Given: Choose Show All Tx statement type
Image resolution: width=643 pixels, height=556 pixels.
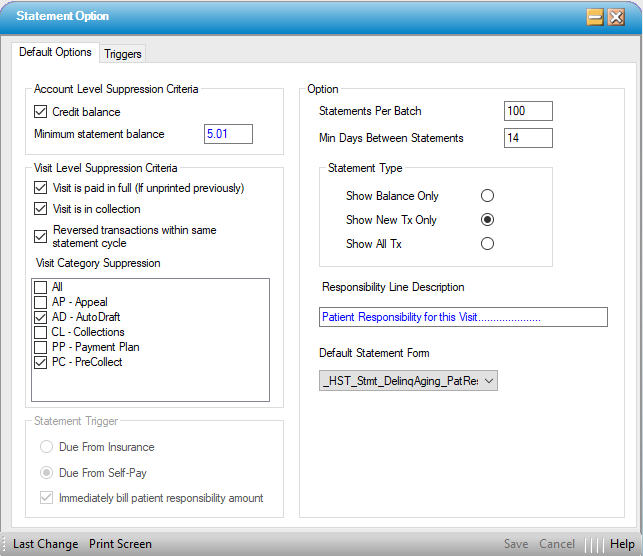Looking at the screenshot, I should pos(487,243).
